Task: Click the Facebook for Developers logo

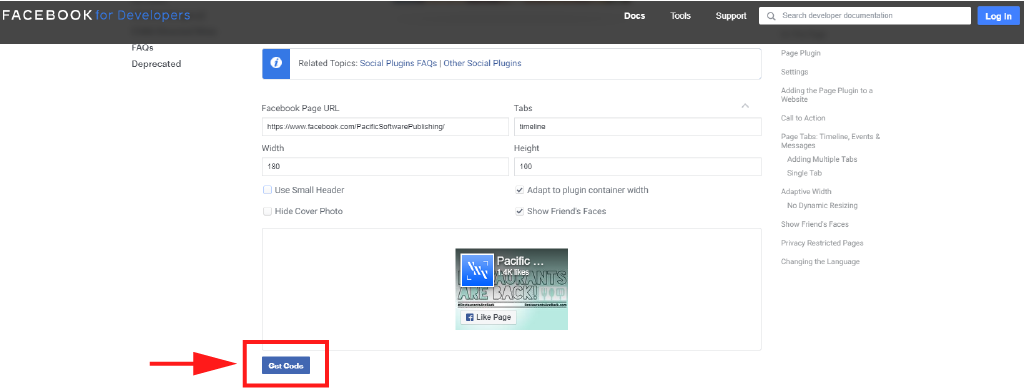Action: [x=97, y=15]
